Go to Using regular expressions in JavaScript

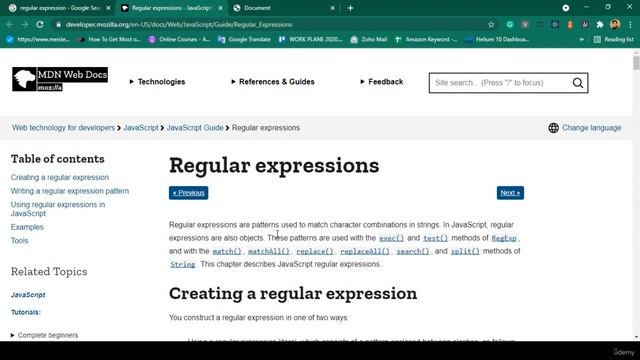point(58,209)
